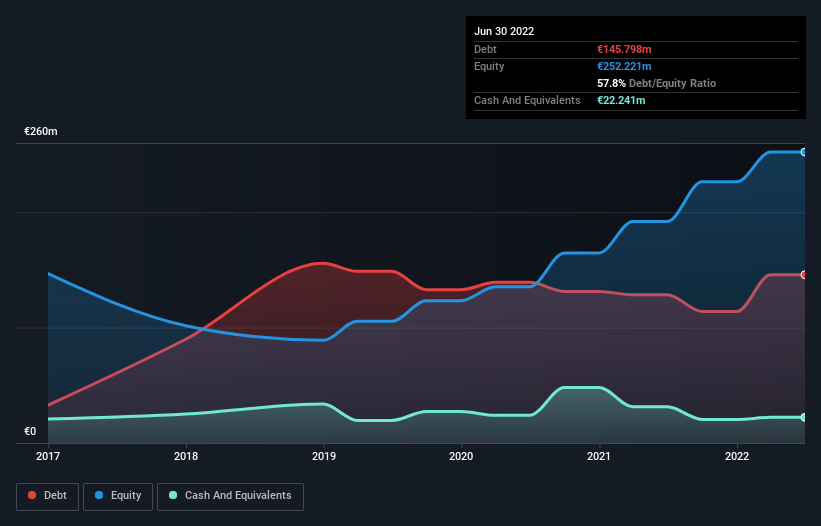821x526 pixels.
Task: Click the teal Cash legend dot
Action: tap(173, 495)
